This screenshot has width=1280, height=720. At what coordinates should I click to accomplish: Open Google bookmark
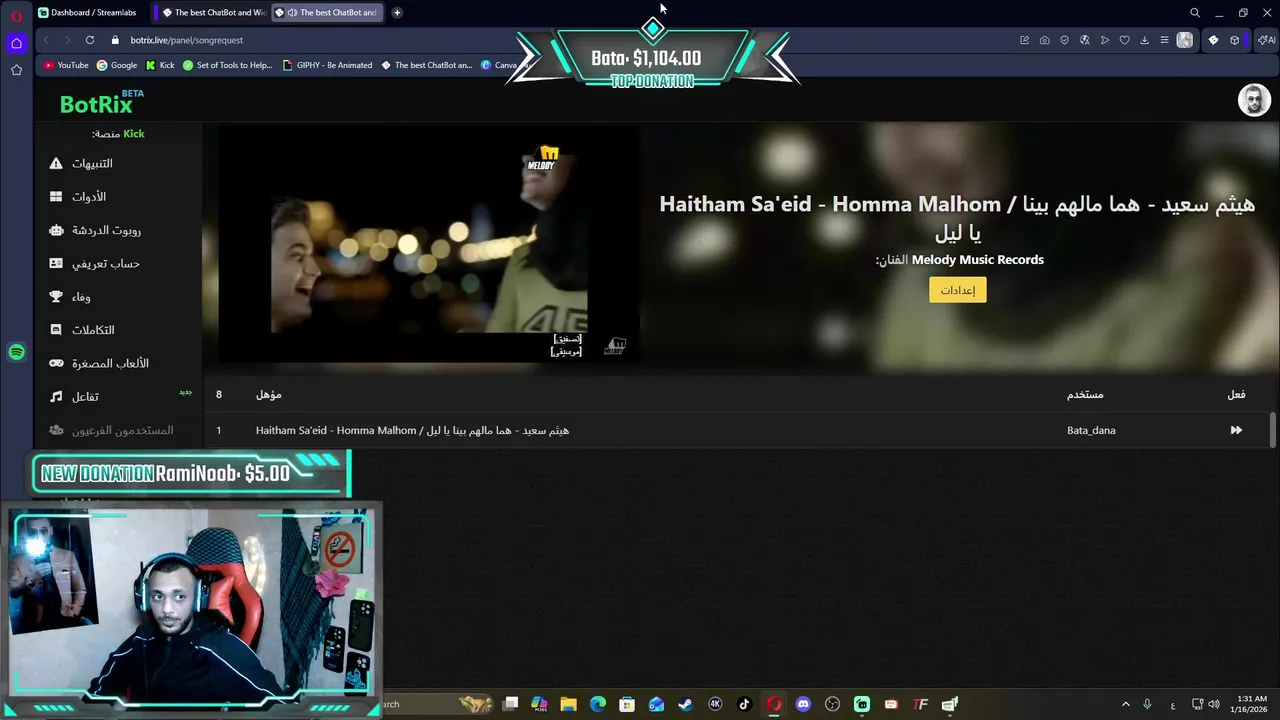click(x=117, y=65)
